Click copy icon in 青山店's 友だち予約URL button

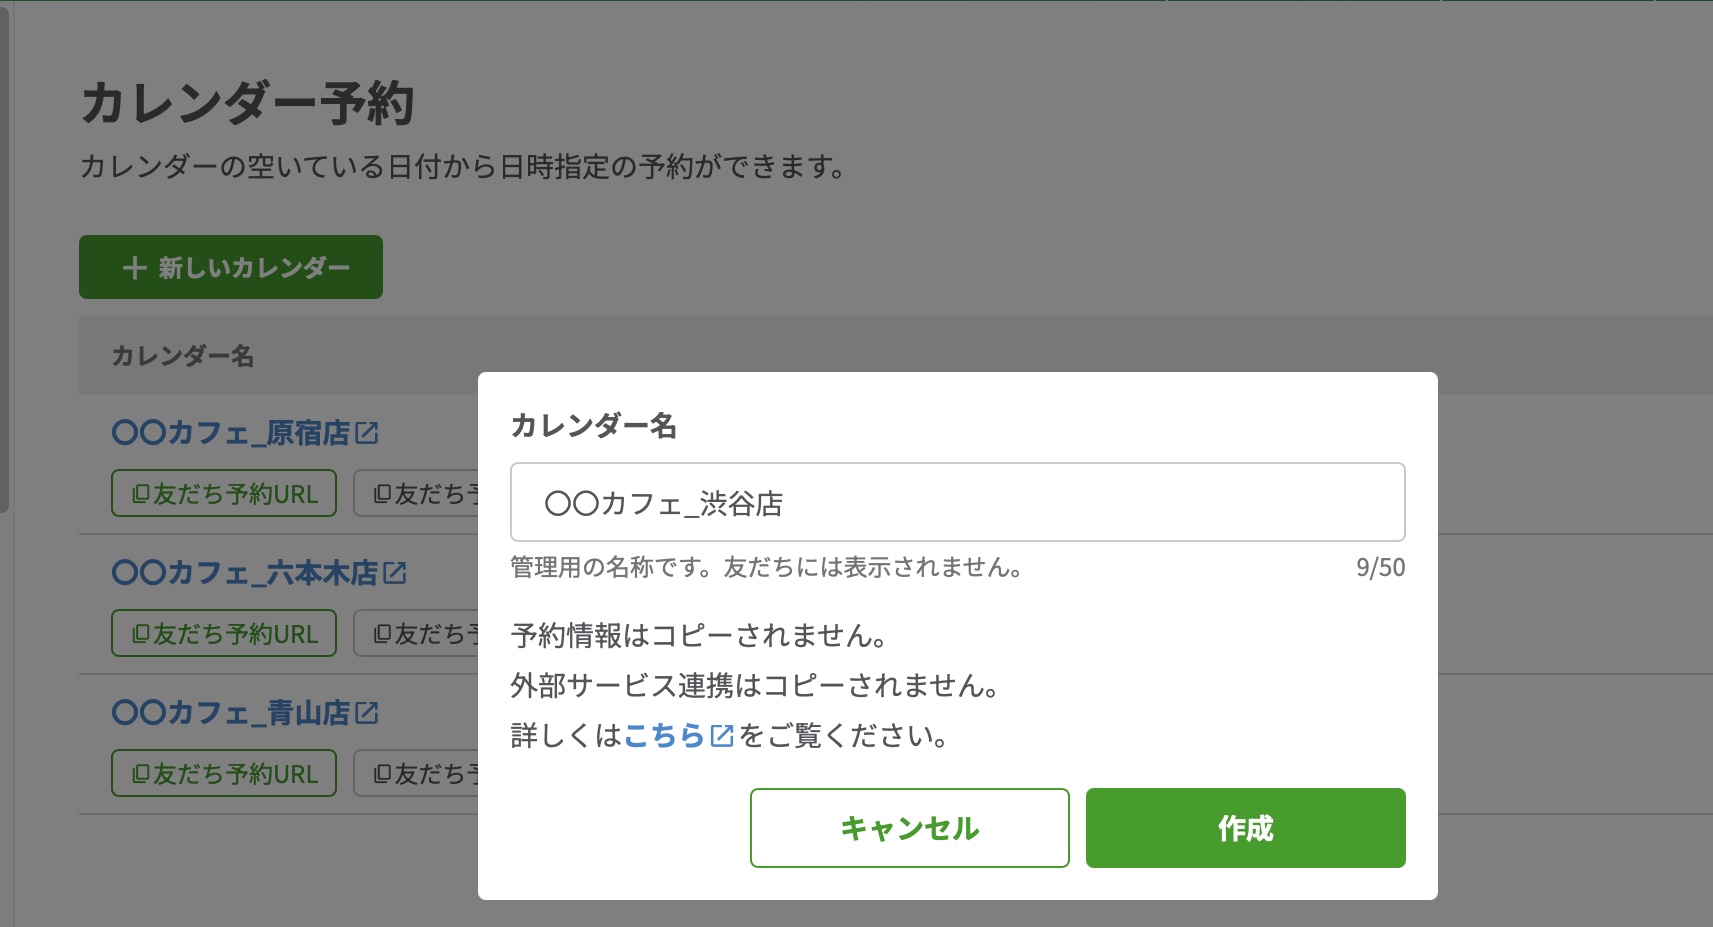[x=141, y=774]
